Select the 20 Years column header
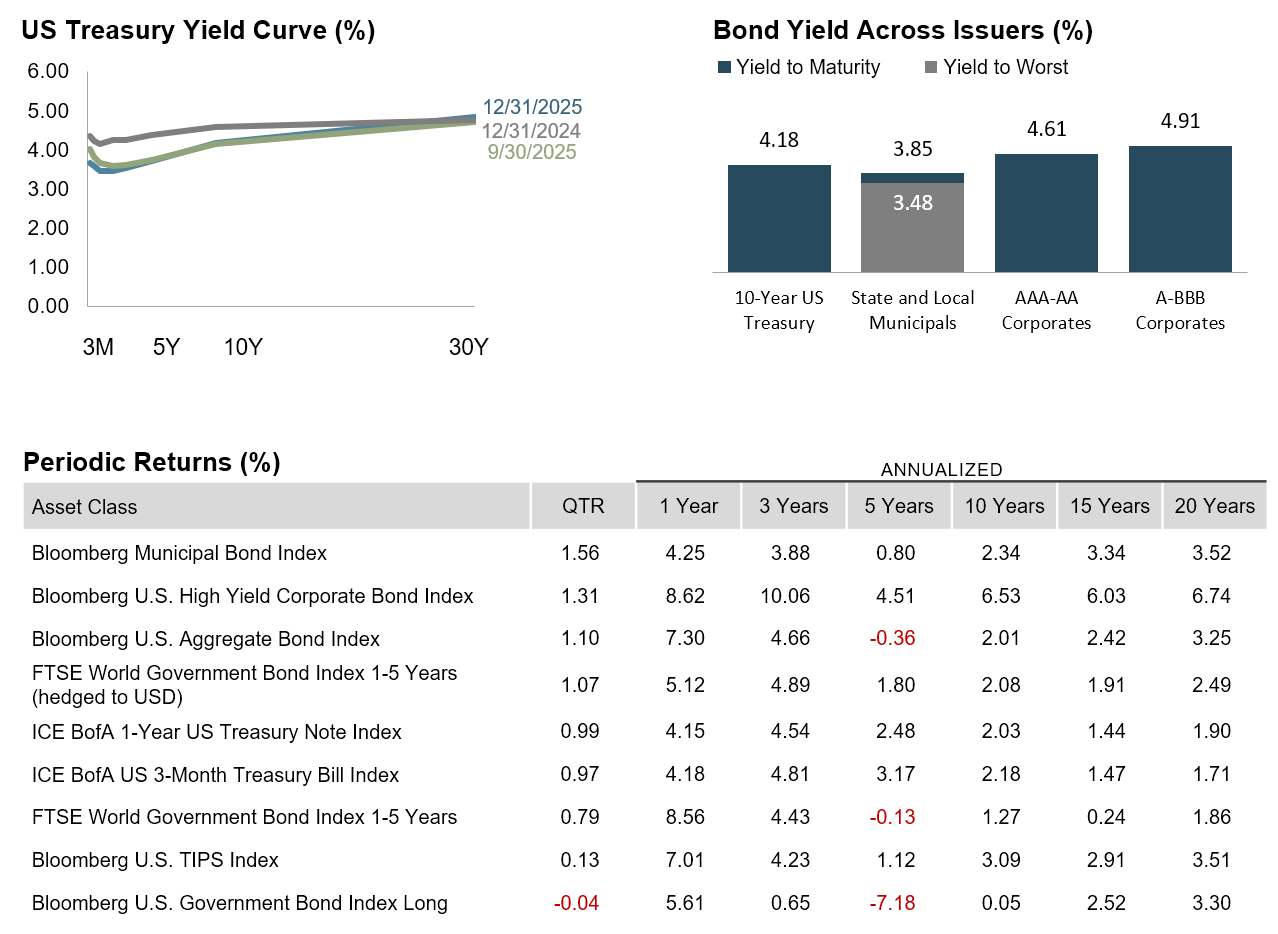The image size is (1278, 934). pos(1214,506)
